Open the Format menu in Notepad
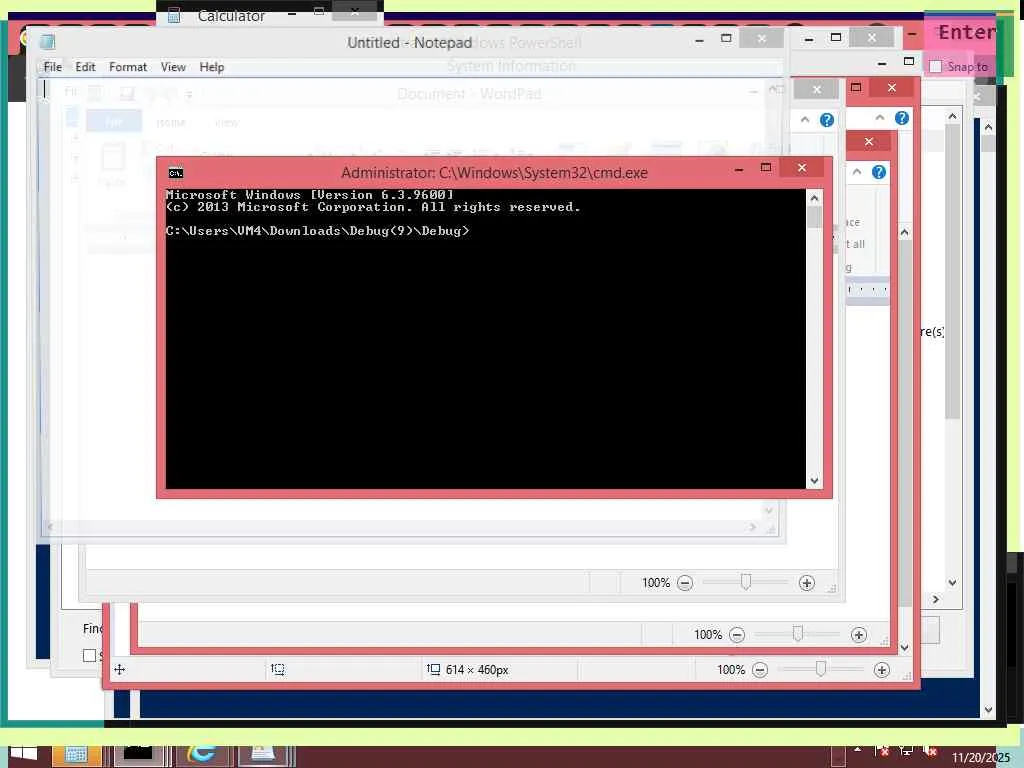This screenshot has height=768, width=1024. click(x=127, y=67)
